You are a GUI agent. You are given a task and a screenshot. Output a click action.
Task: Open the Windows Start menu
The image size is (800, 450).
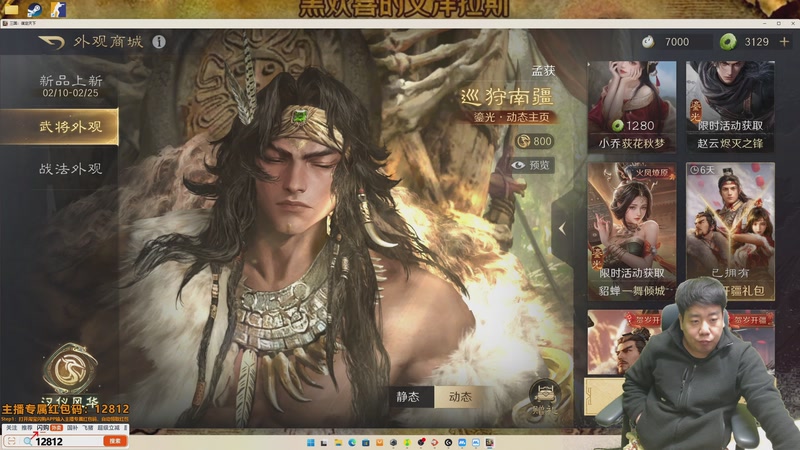click(310, 442)
